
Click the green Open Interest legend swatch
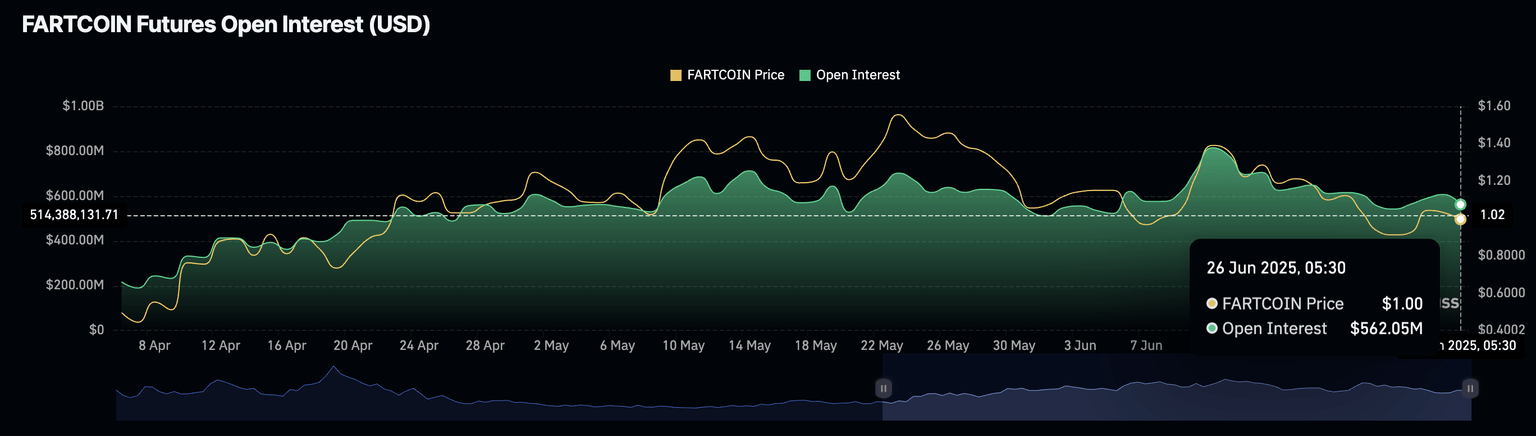click(x=803, y=75)
